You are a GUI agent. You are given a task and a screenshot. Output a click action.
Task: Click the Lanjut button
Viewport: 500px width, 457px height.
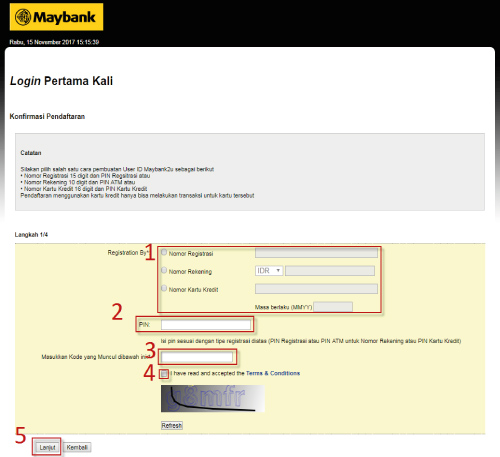point(47,447)
